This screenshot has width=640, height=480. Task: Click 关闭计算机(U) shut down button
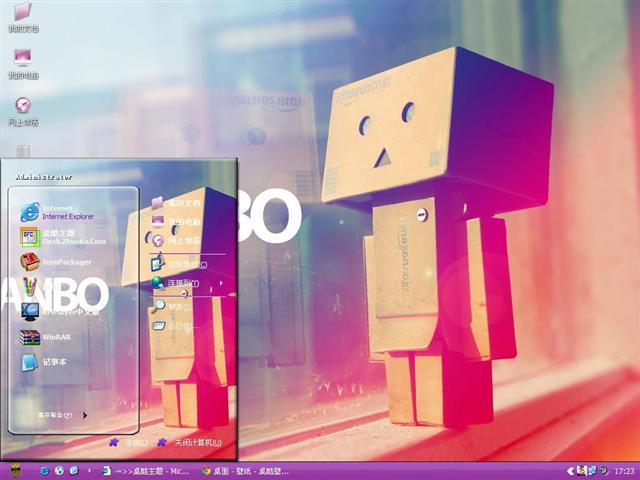click(190, 442)
